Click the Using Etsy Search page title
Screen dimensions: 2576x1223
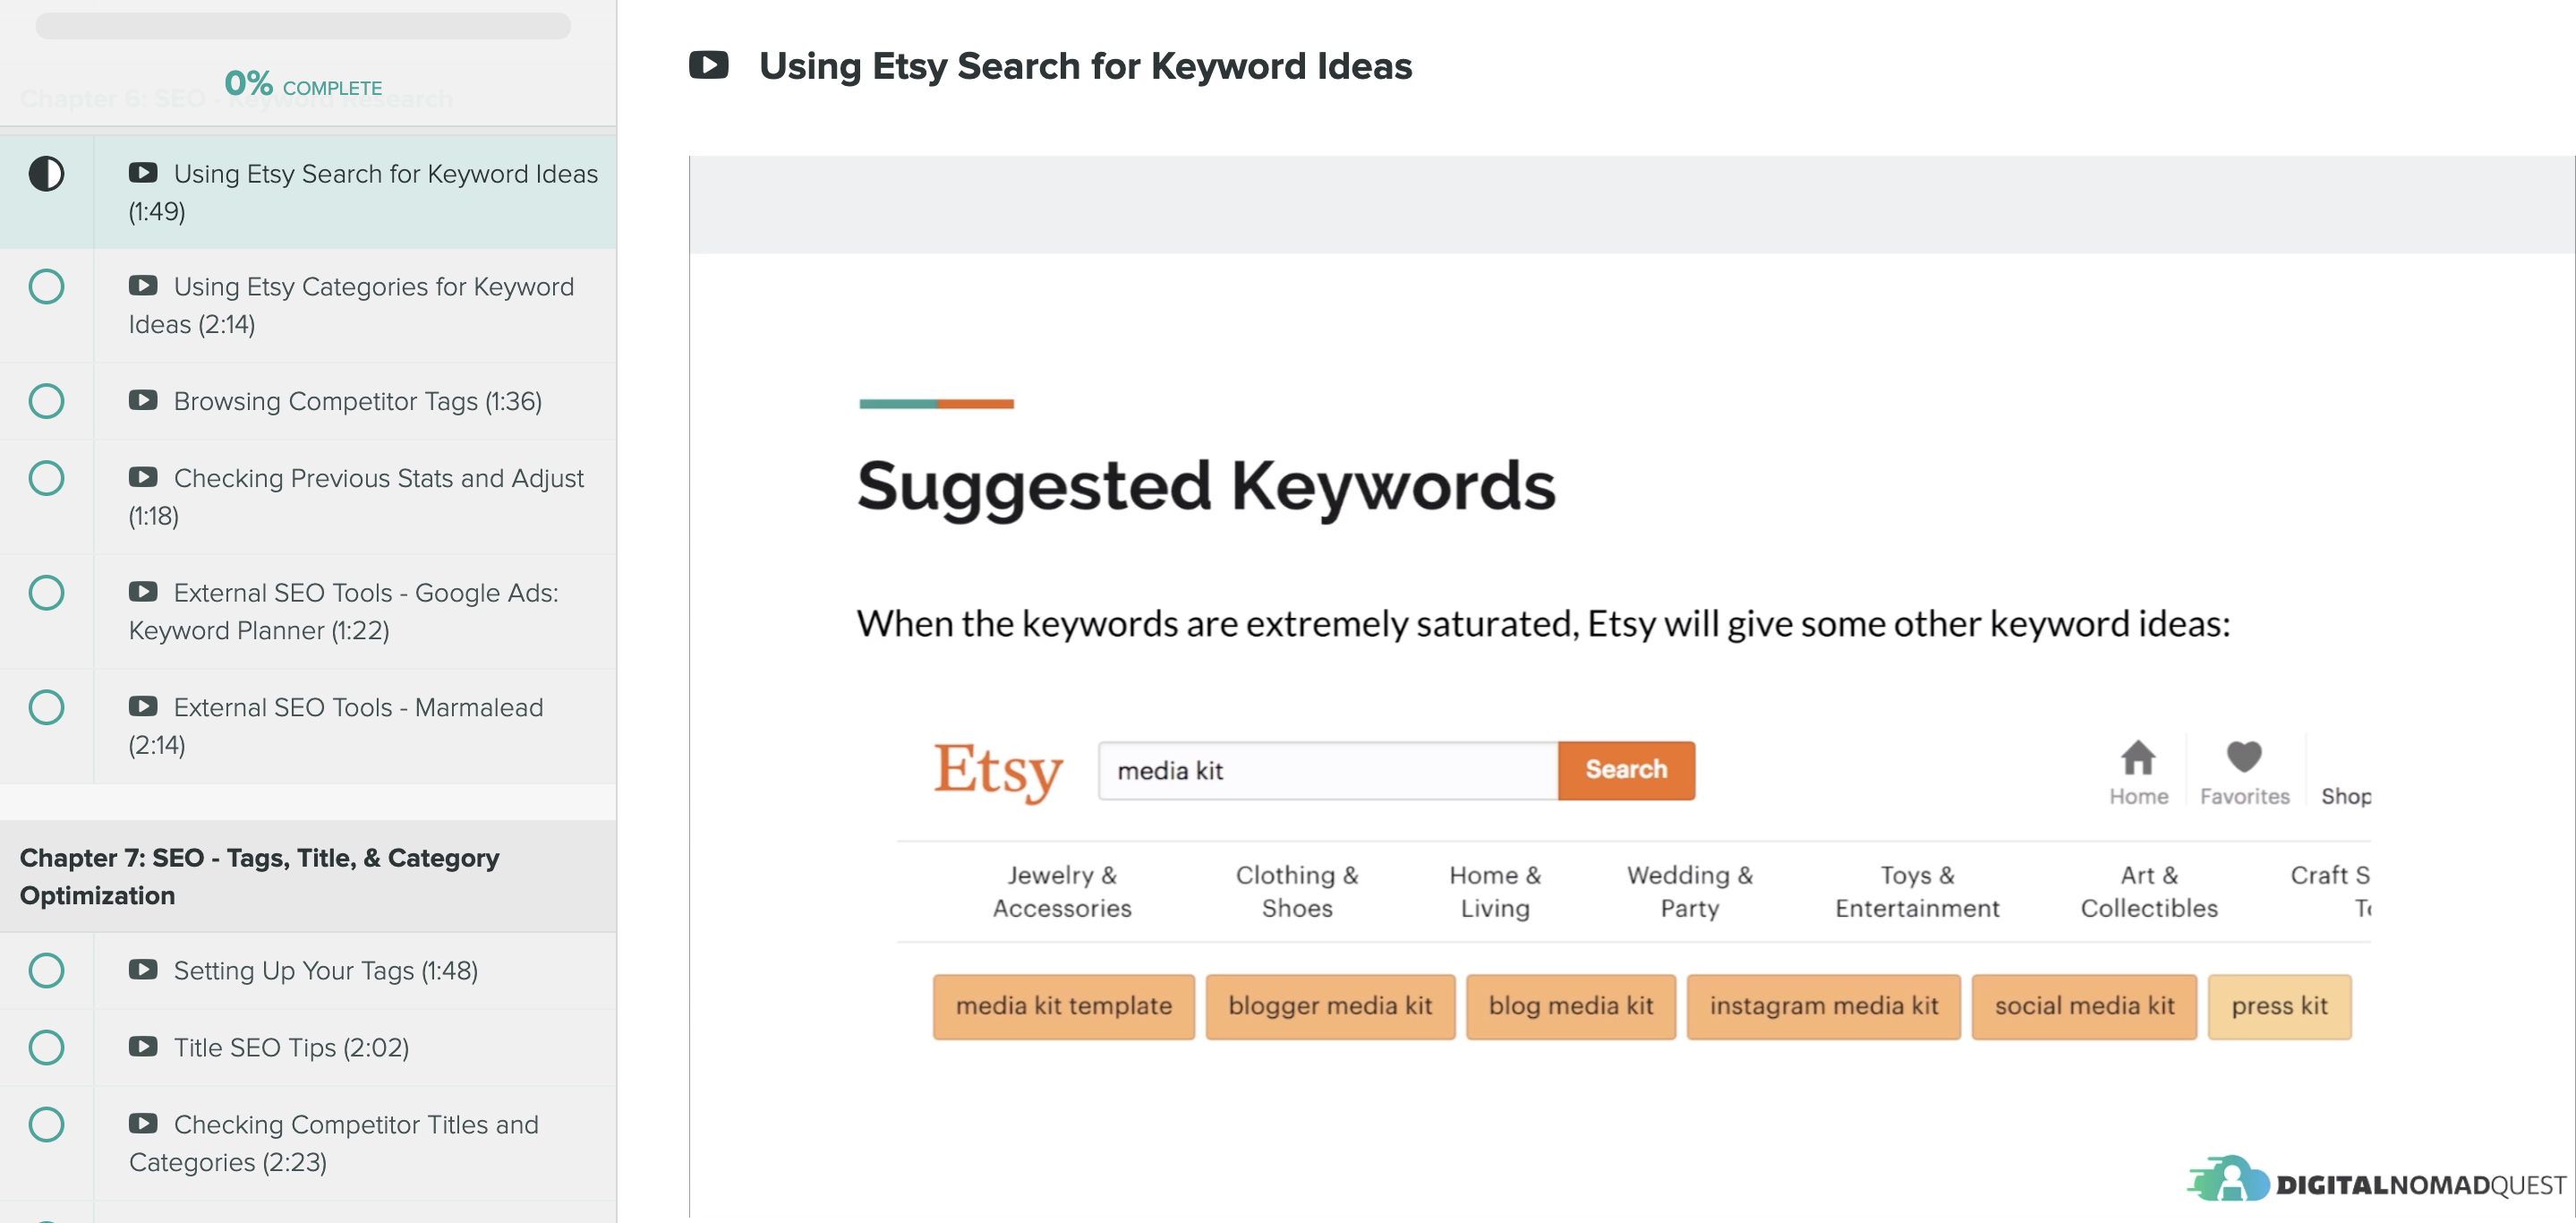(x=1085, y=66)
